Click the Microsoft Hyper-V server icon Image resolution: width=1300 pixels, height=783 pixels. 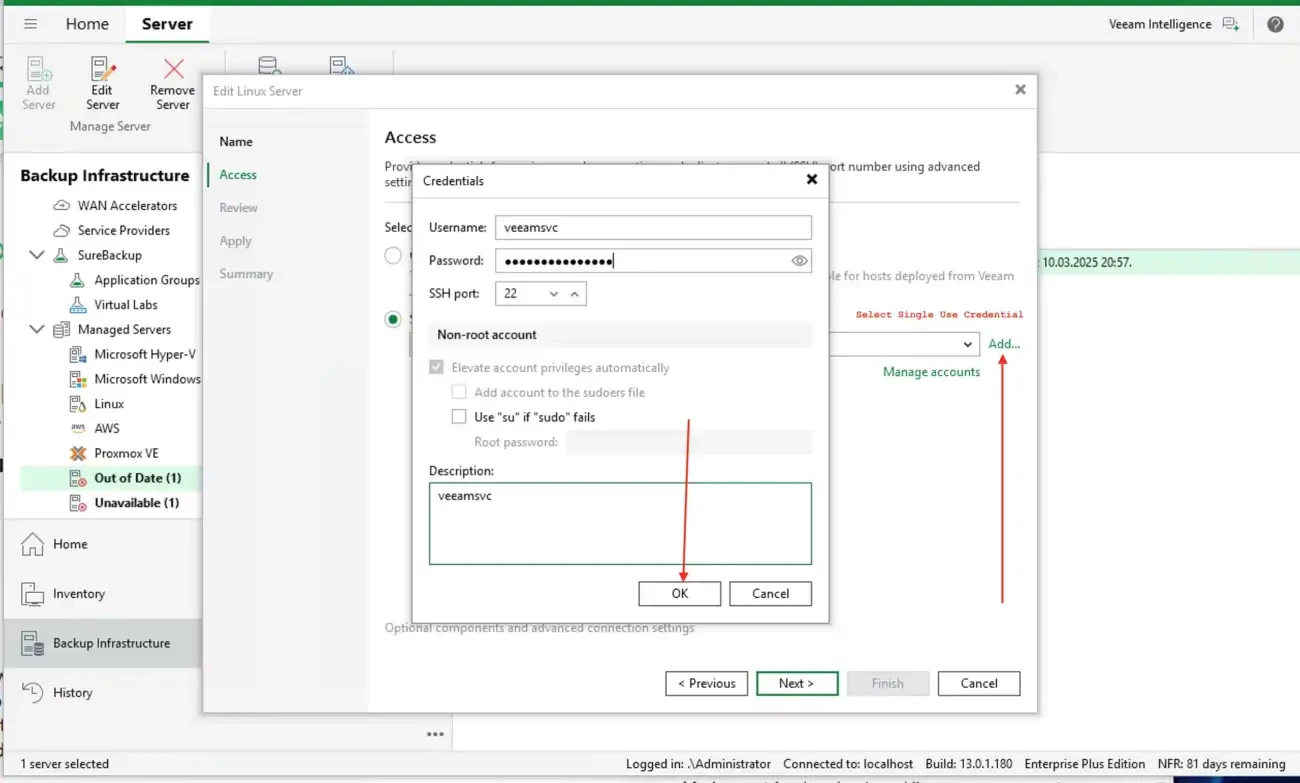click(78, 354)
